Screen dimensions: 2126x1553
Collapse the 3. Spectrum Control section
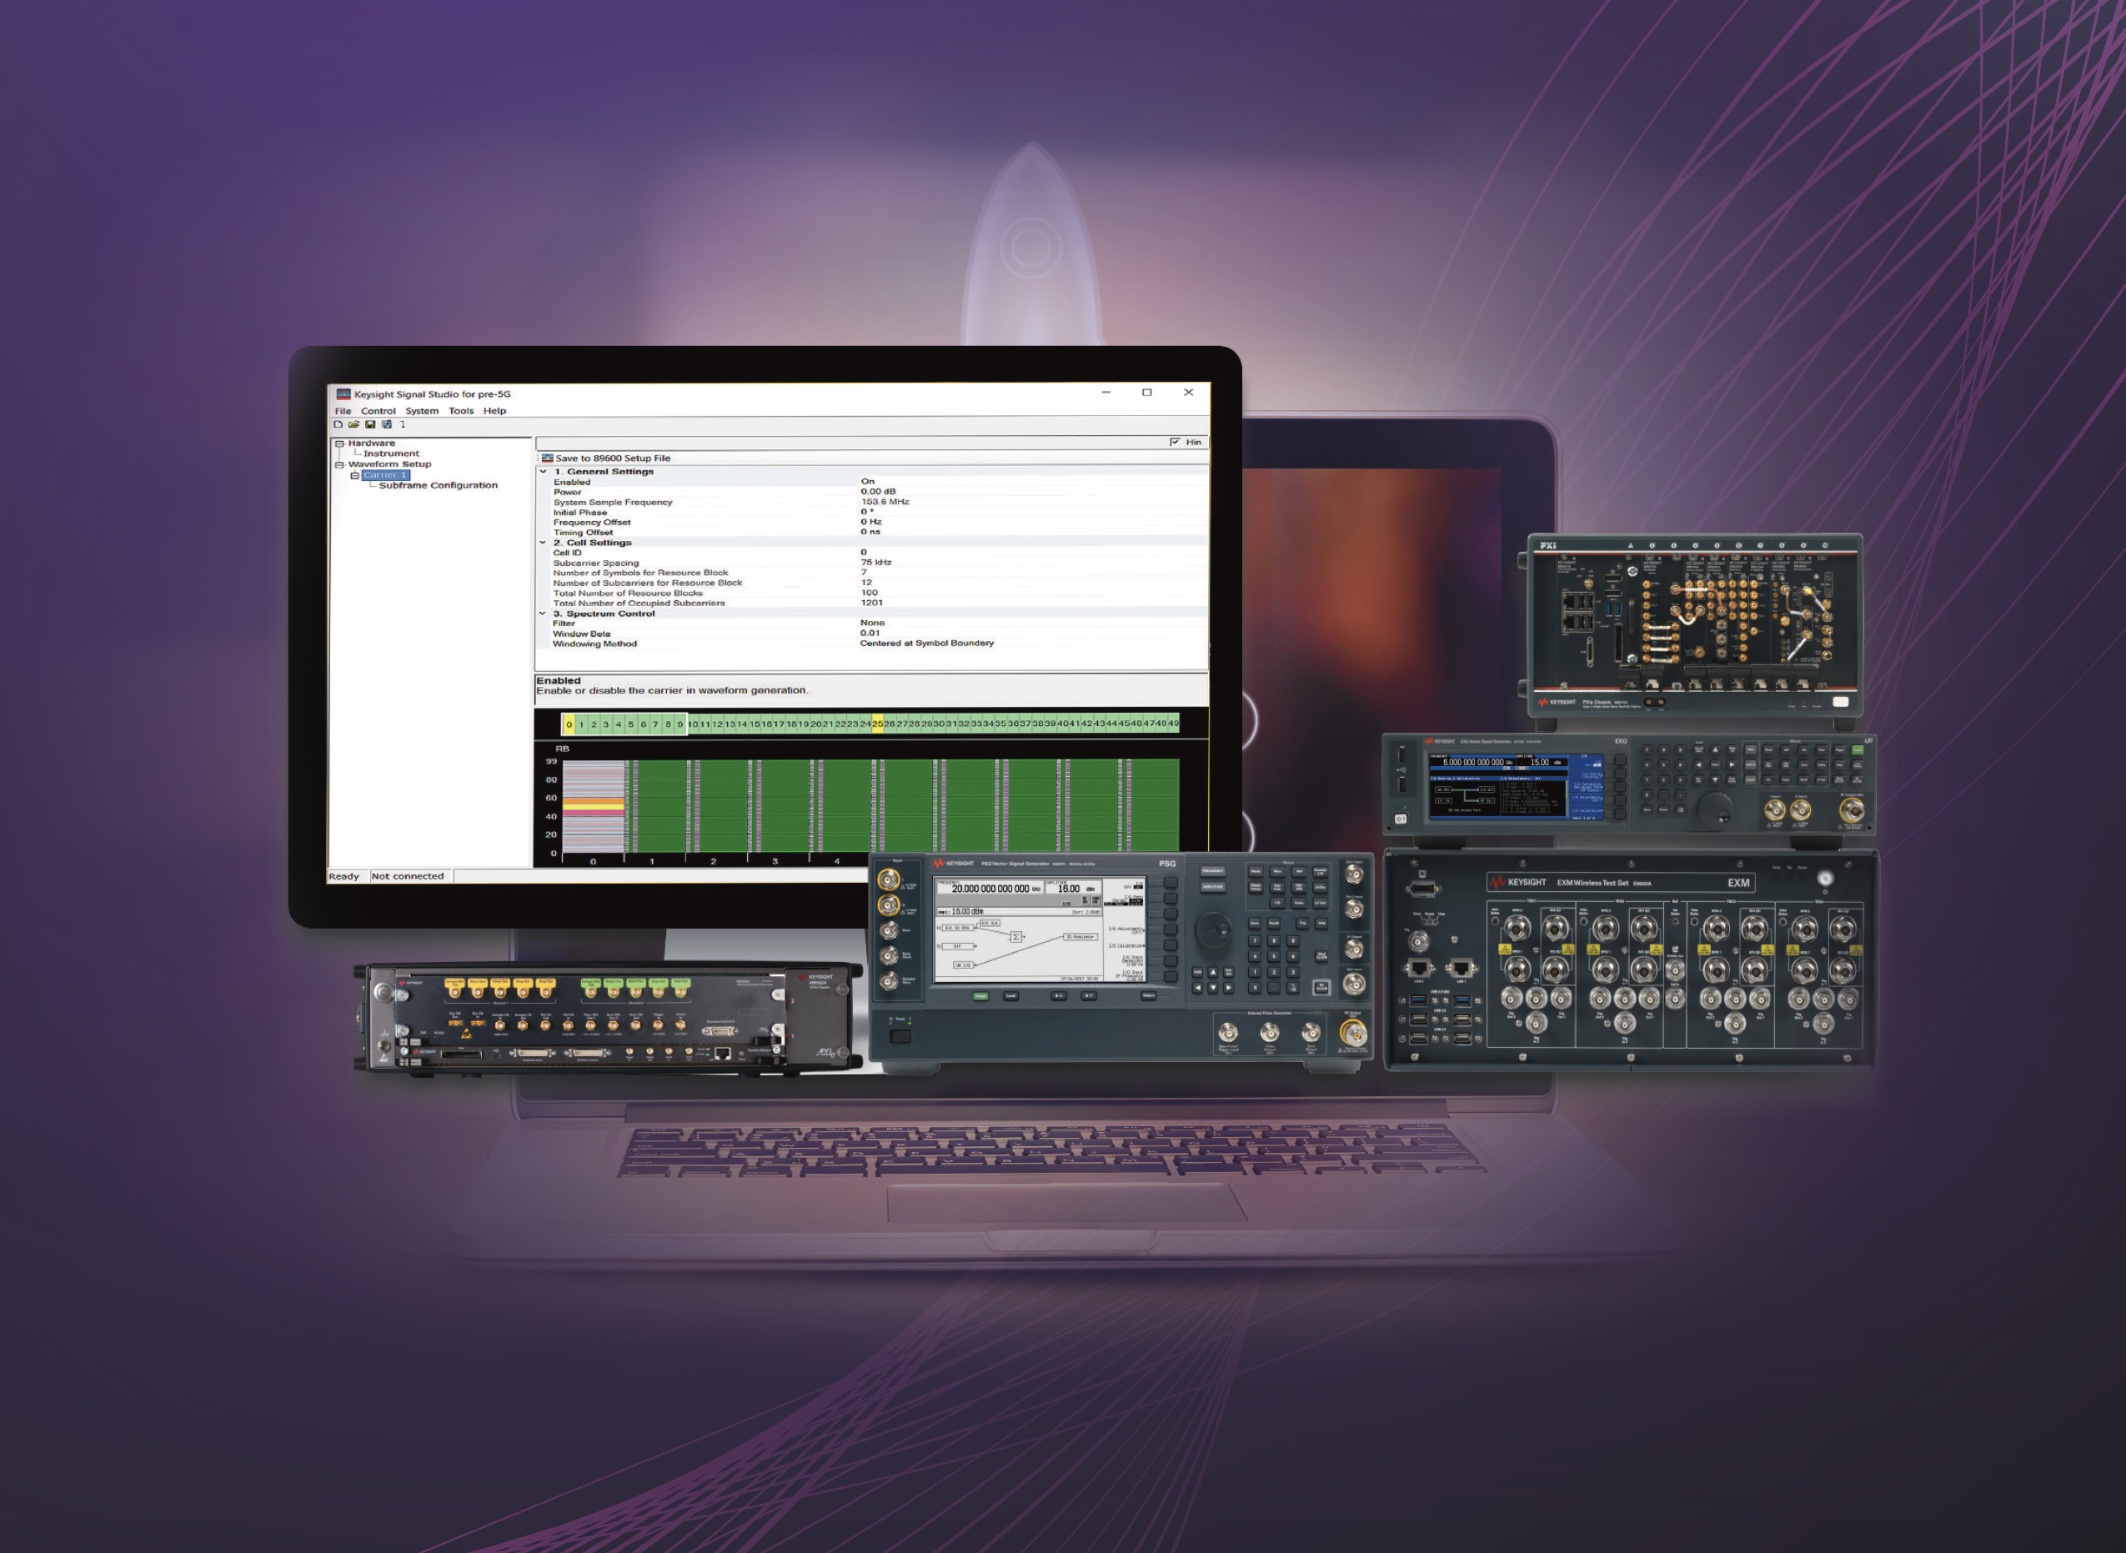544,613
